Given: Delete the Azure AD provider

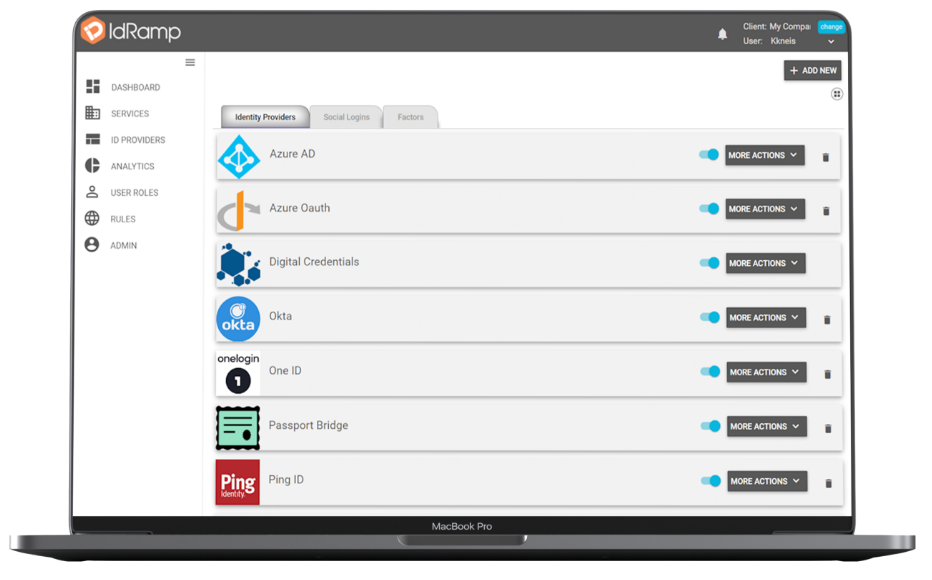Looking at the screenshot, I should point(826,157).
